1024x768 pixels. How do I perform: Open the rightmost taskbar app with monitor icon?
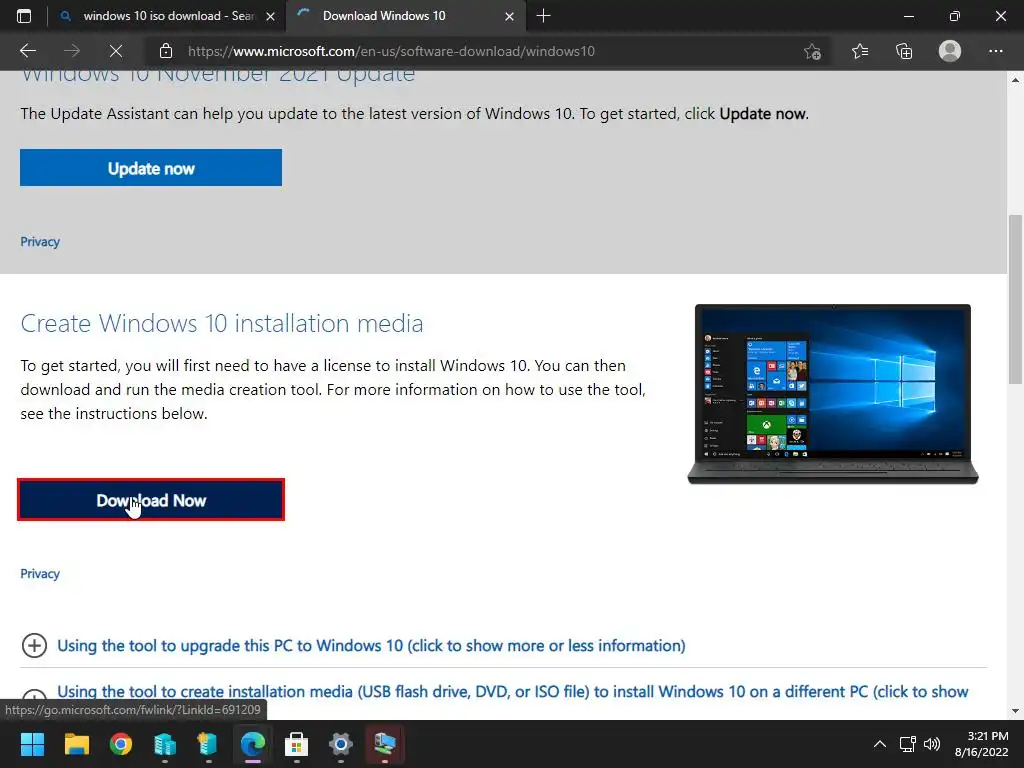pos(385,744)
